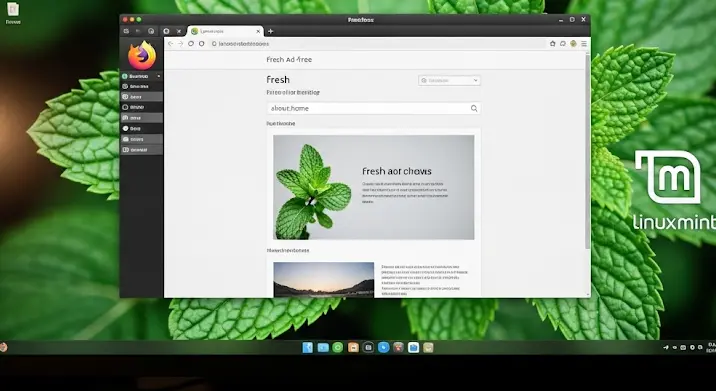
Task: Launch the orange app icon in the taskbar
Action: [x=353, y=348]
